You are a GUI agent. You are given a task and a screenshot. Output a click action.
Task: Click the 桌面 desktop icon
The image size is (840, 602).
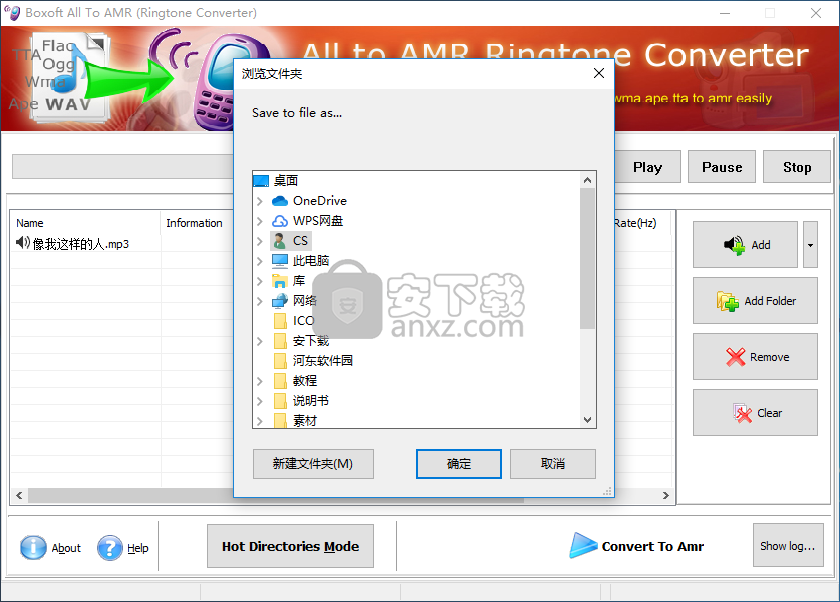click(261, 181)
